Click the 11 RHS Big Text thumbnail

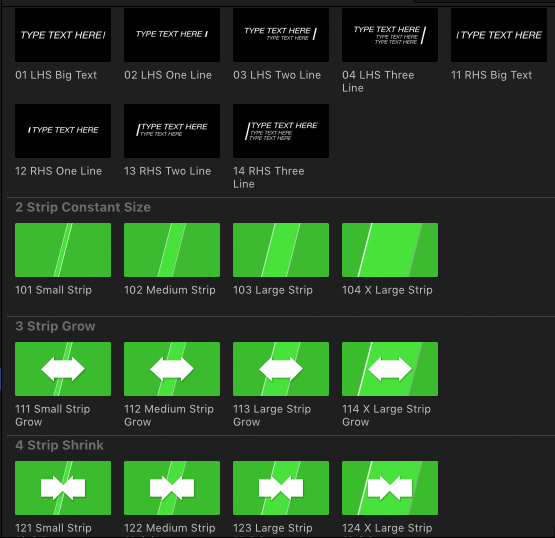[499, 35]
